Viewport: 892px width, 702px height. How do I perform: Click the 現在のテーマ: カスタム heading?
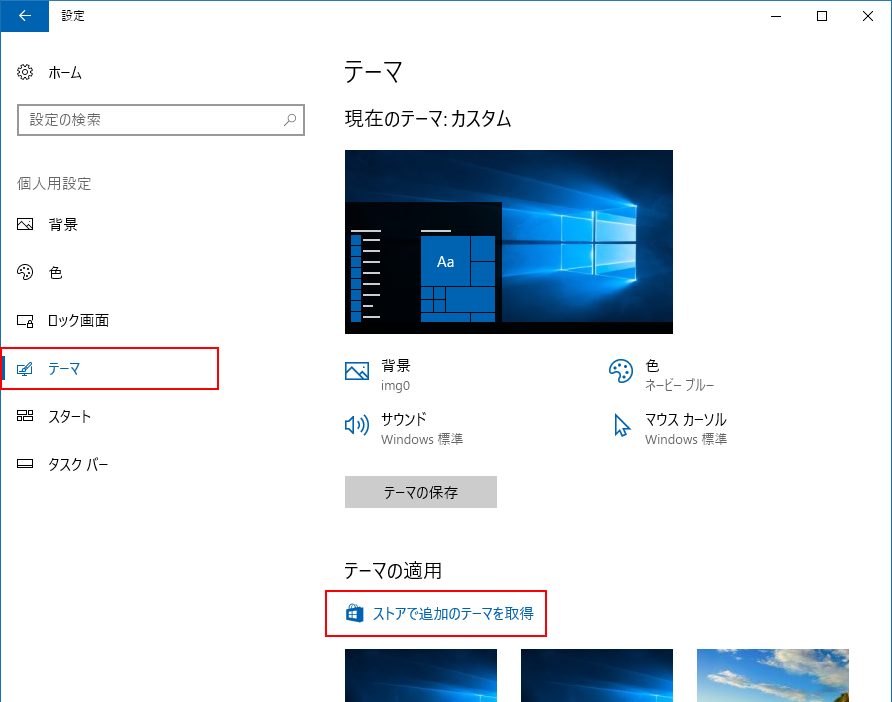click(428, 119)
